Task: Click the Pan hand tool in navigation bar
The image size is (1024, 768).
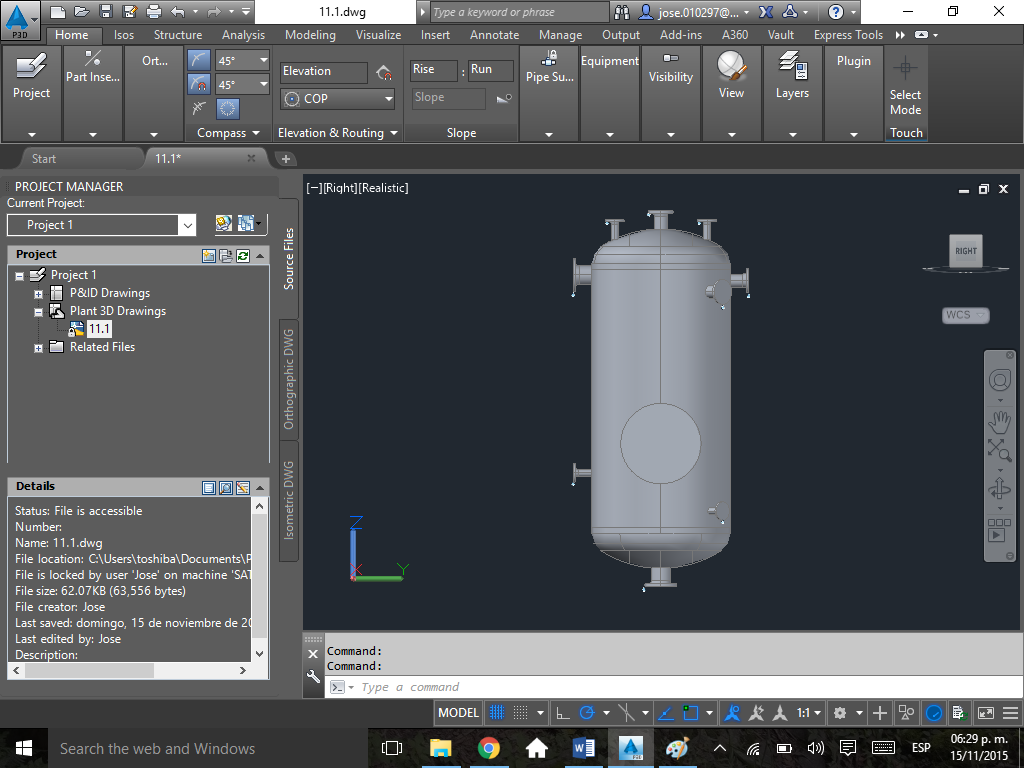Action: pos(999,423)
